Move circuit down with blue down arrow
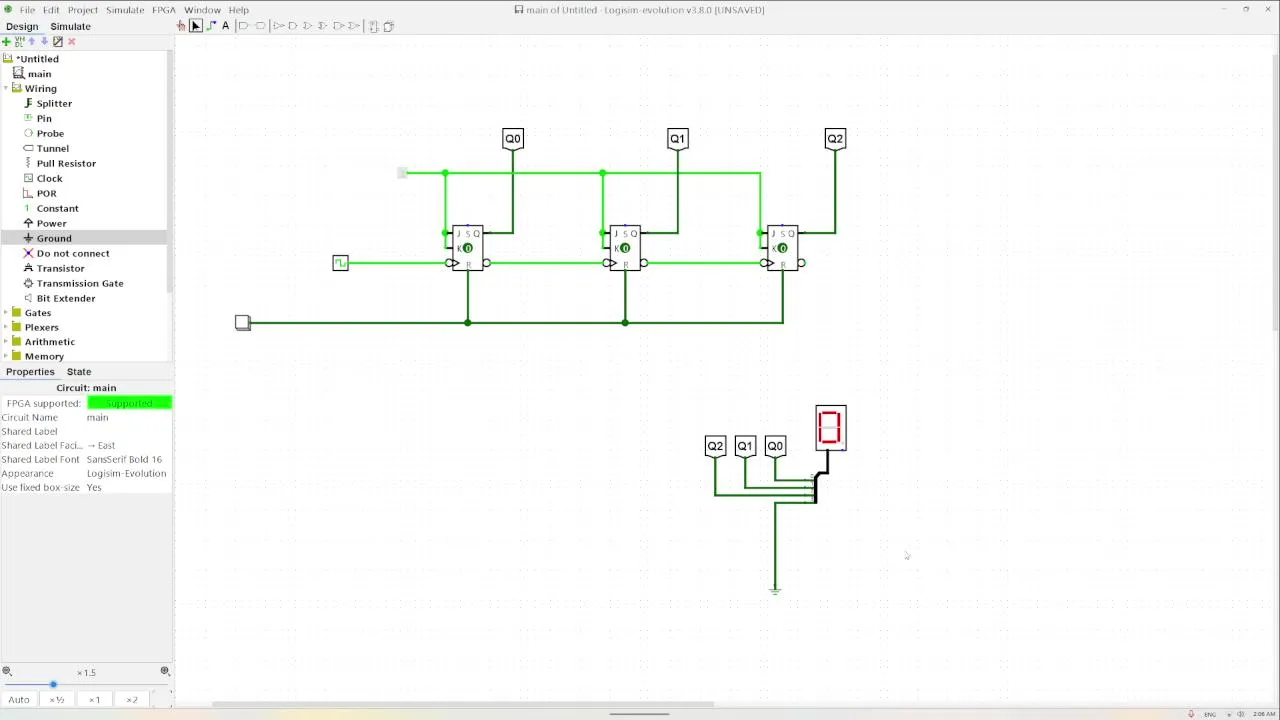The width and height of the screenshot is (1280, 720). coord(44,41)
